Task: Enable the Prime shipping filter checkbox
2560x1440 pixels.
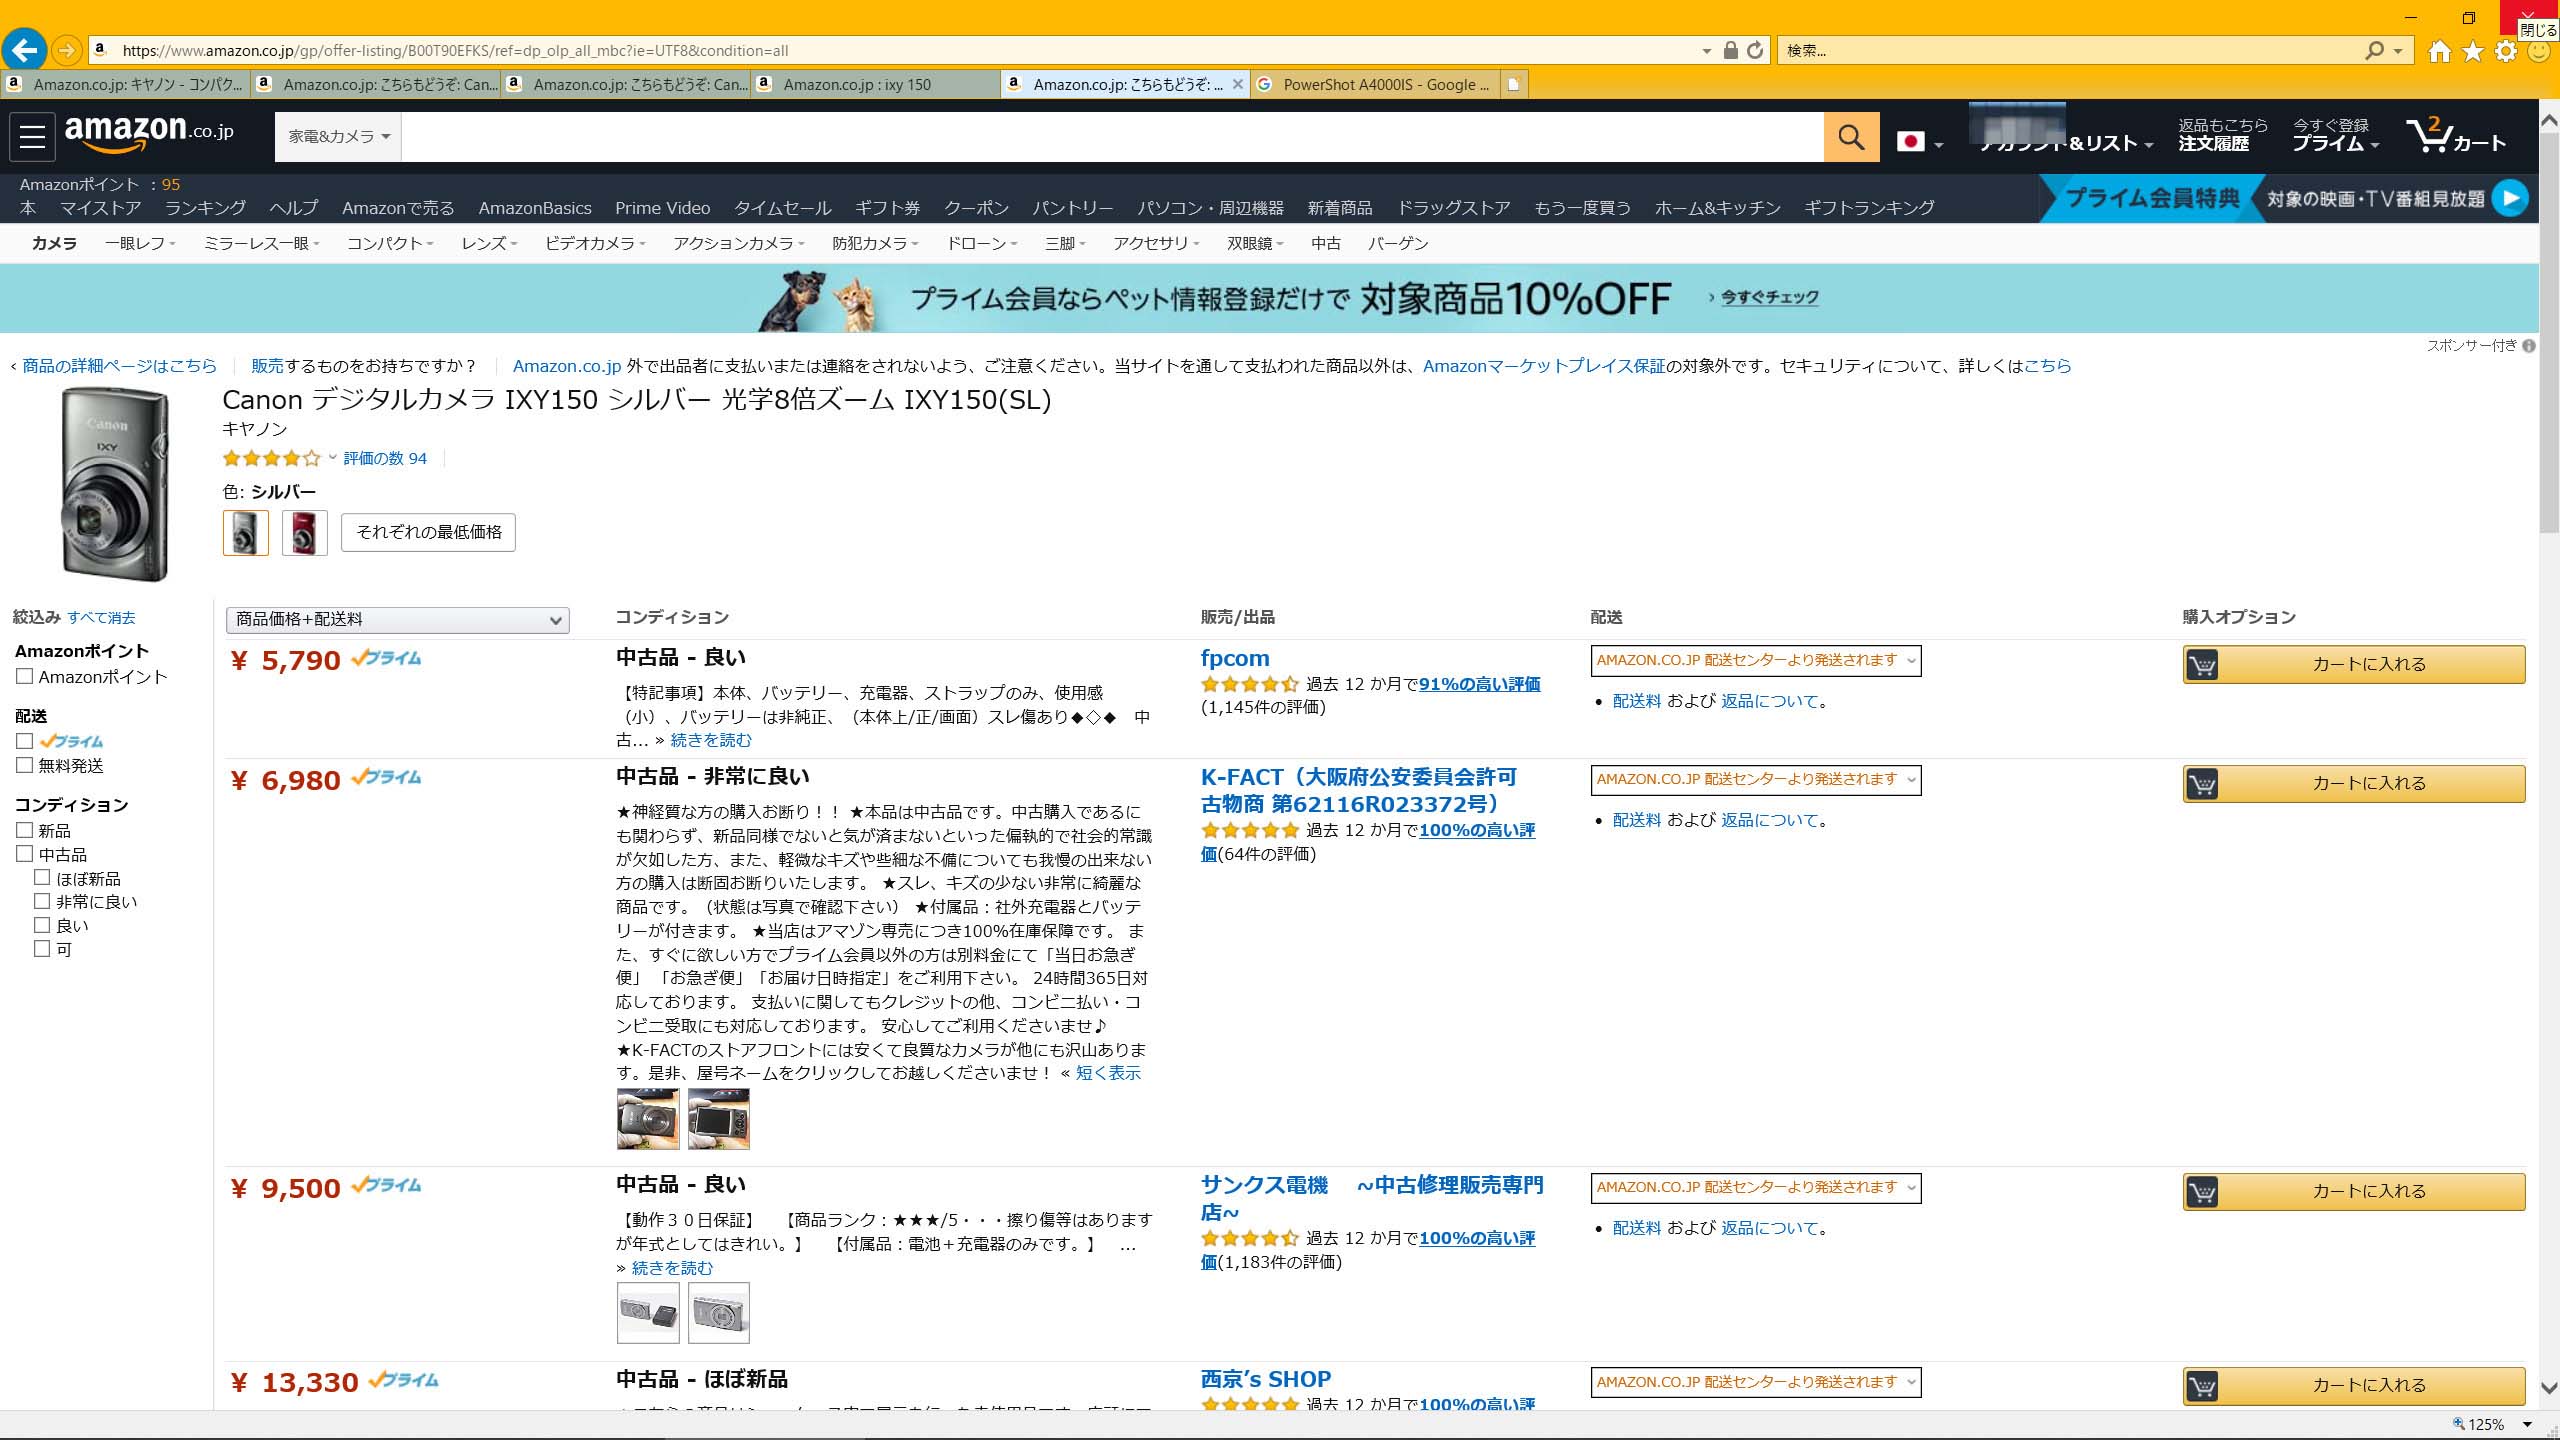Action: click(x=25, y=741)
